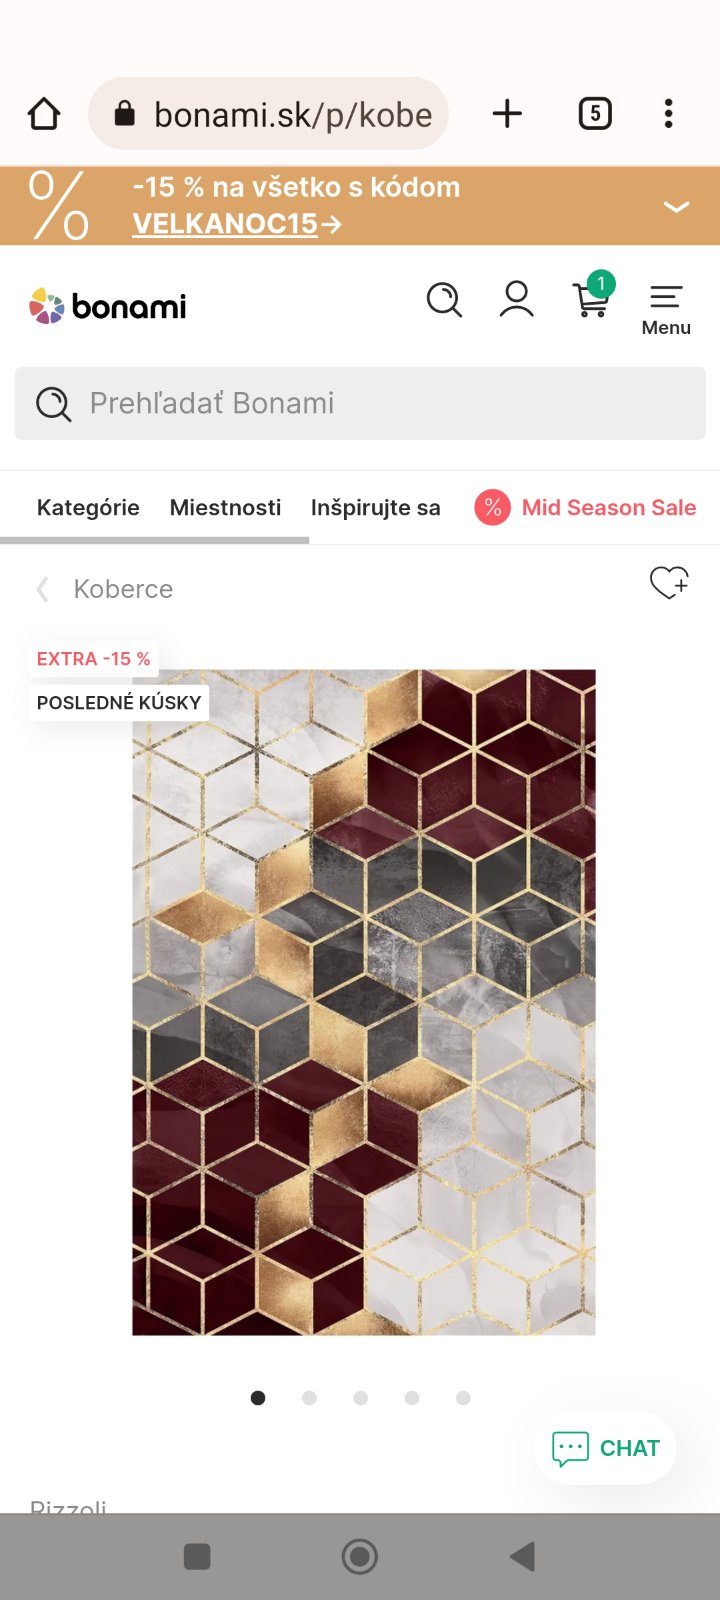Open a new browser tab
Viewport: 720px width, 1600px height.
point(508,114)
